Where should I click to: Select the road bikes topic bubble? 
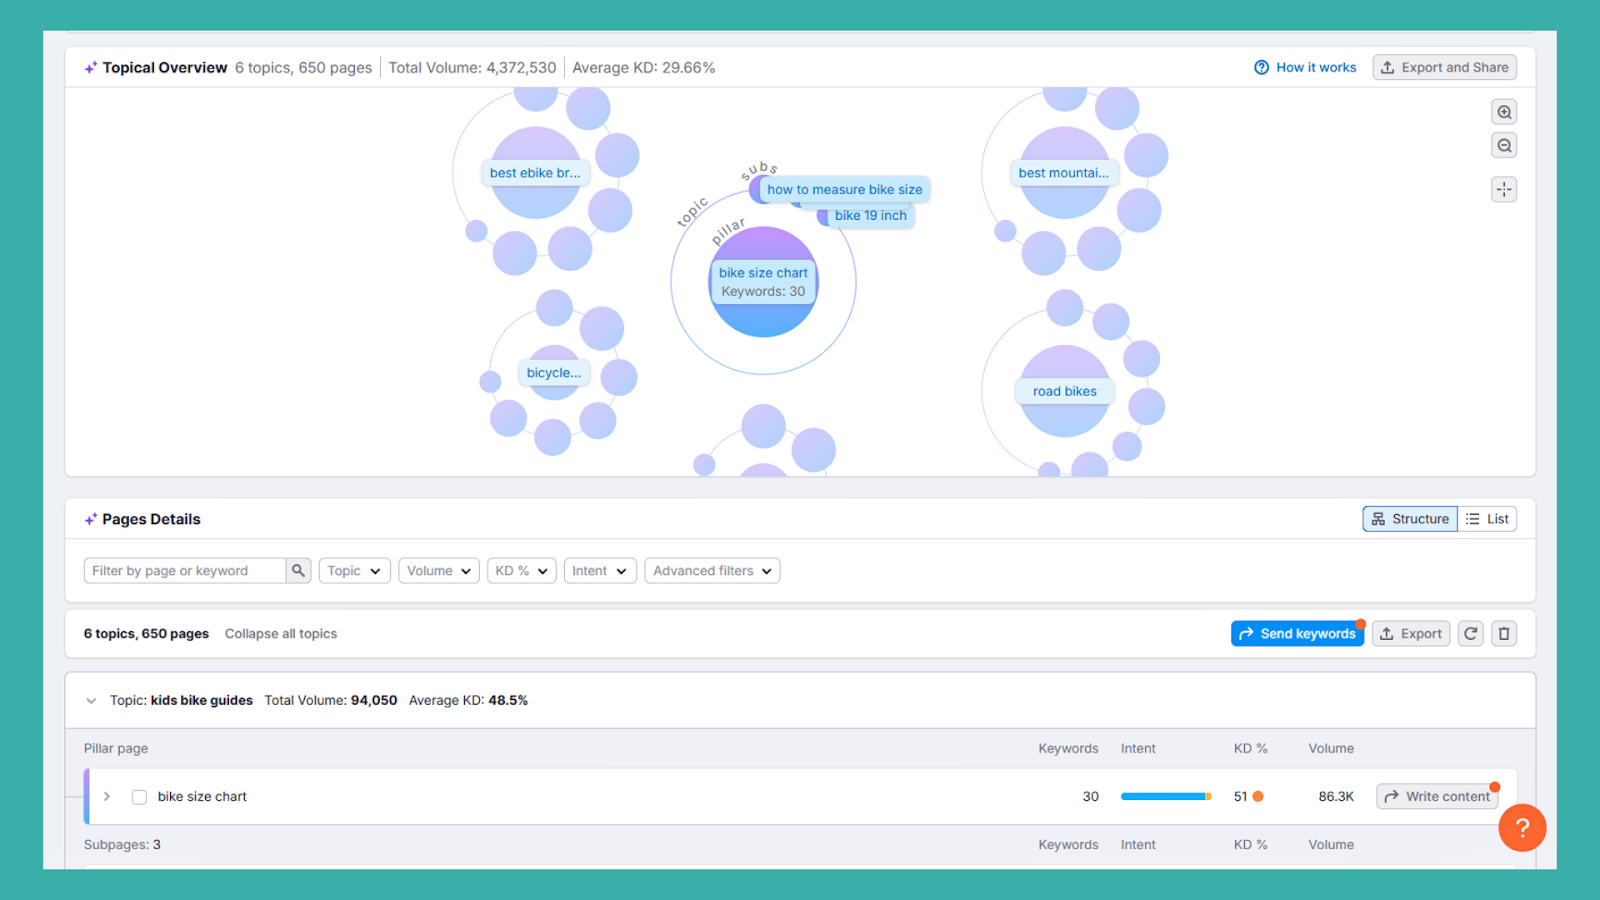tap(1065, 391)
